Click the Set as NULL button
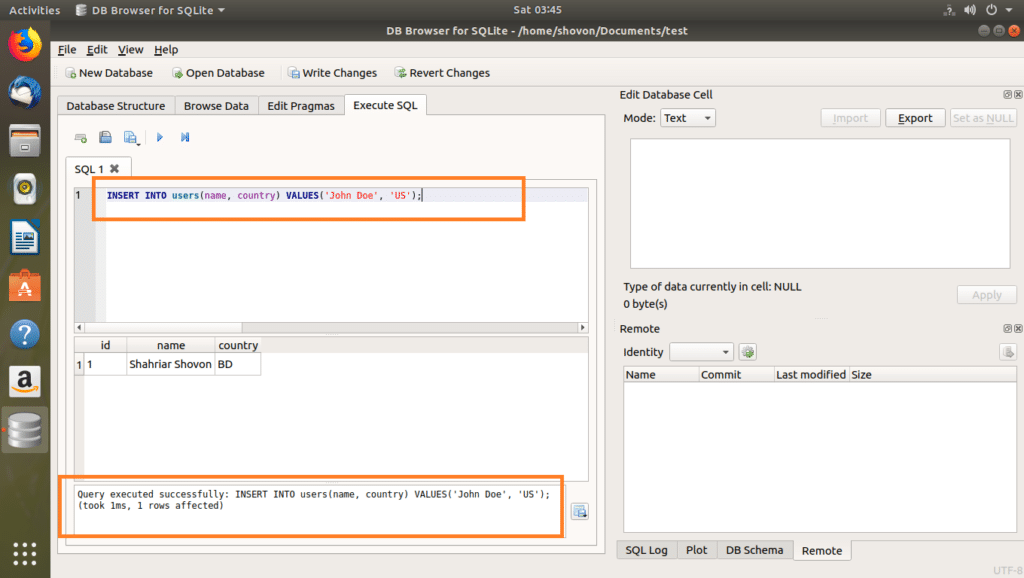1024x578 pixels. click(x=983, y=118)
